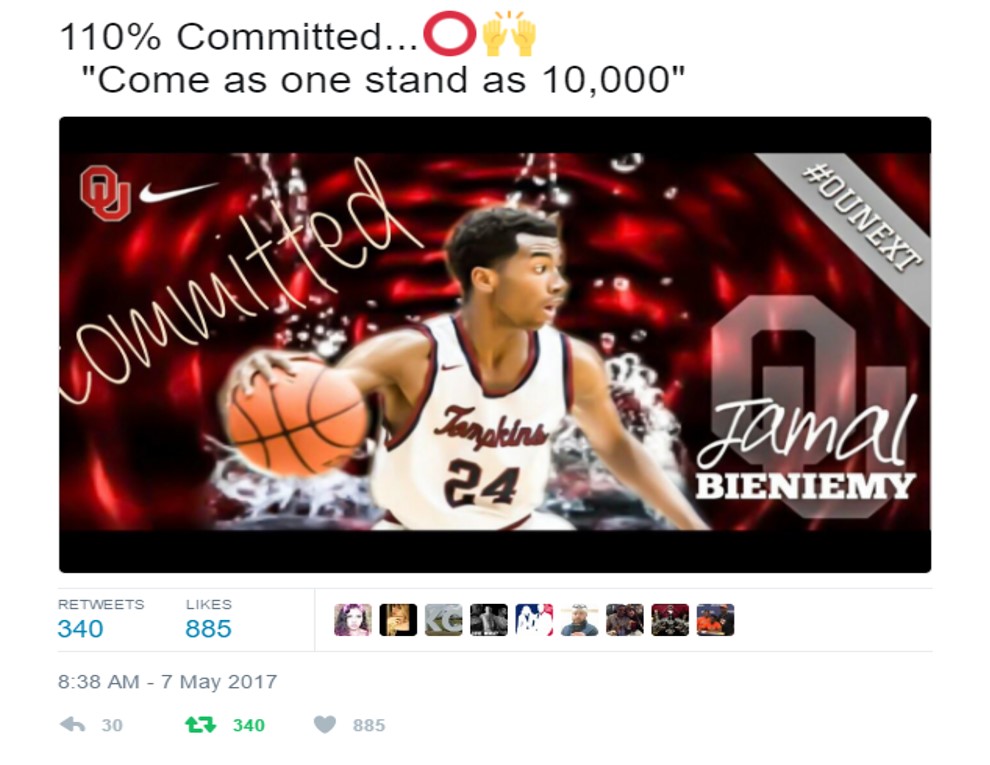This screenshot has height=765, width=990.
Task: Open the last orange jersey avatar
Action: coord(715,619)
